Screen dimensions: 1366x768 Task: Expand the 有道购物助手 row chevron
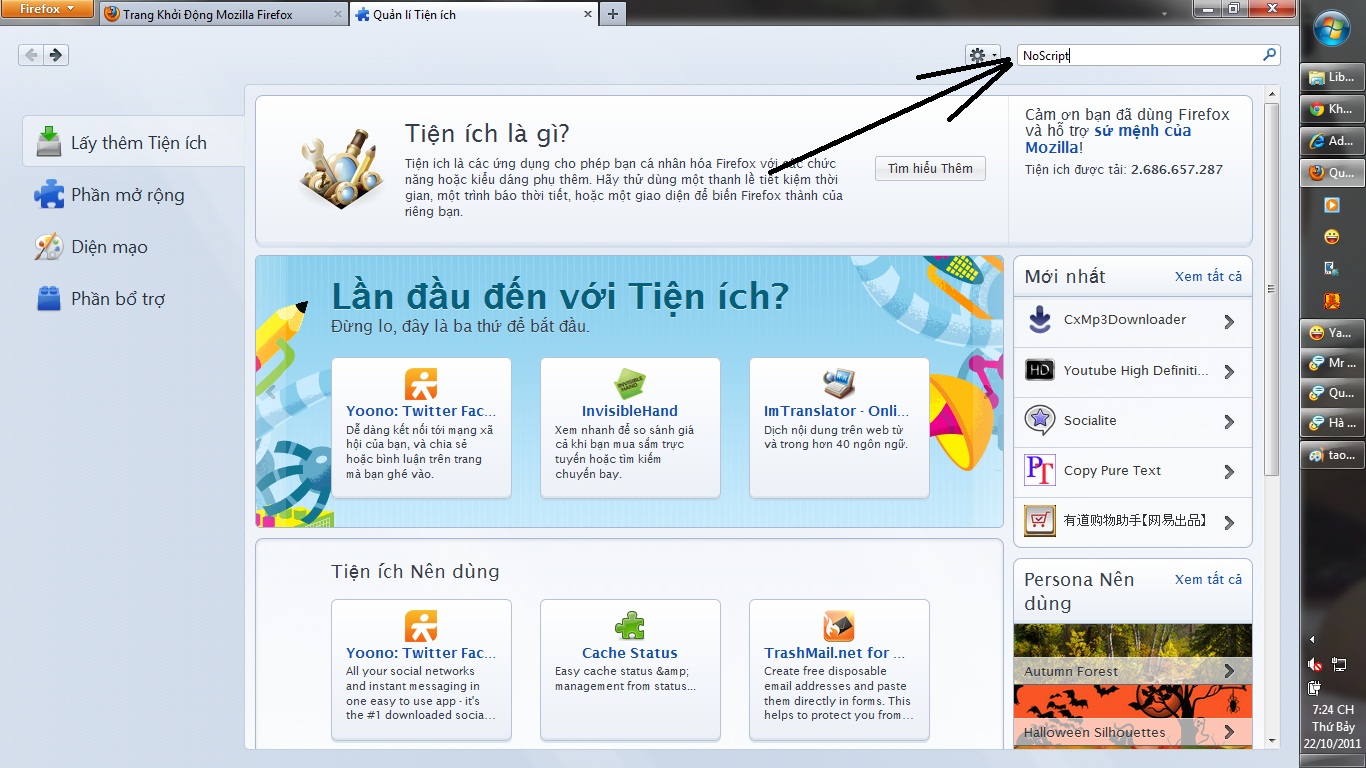(1229, 522)
